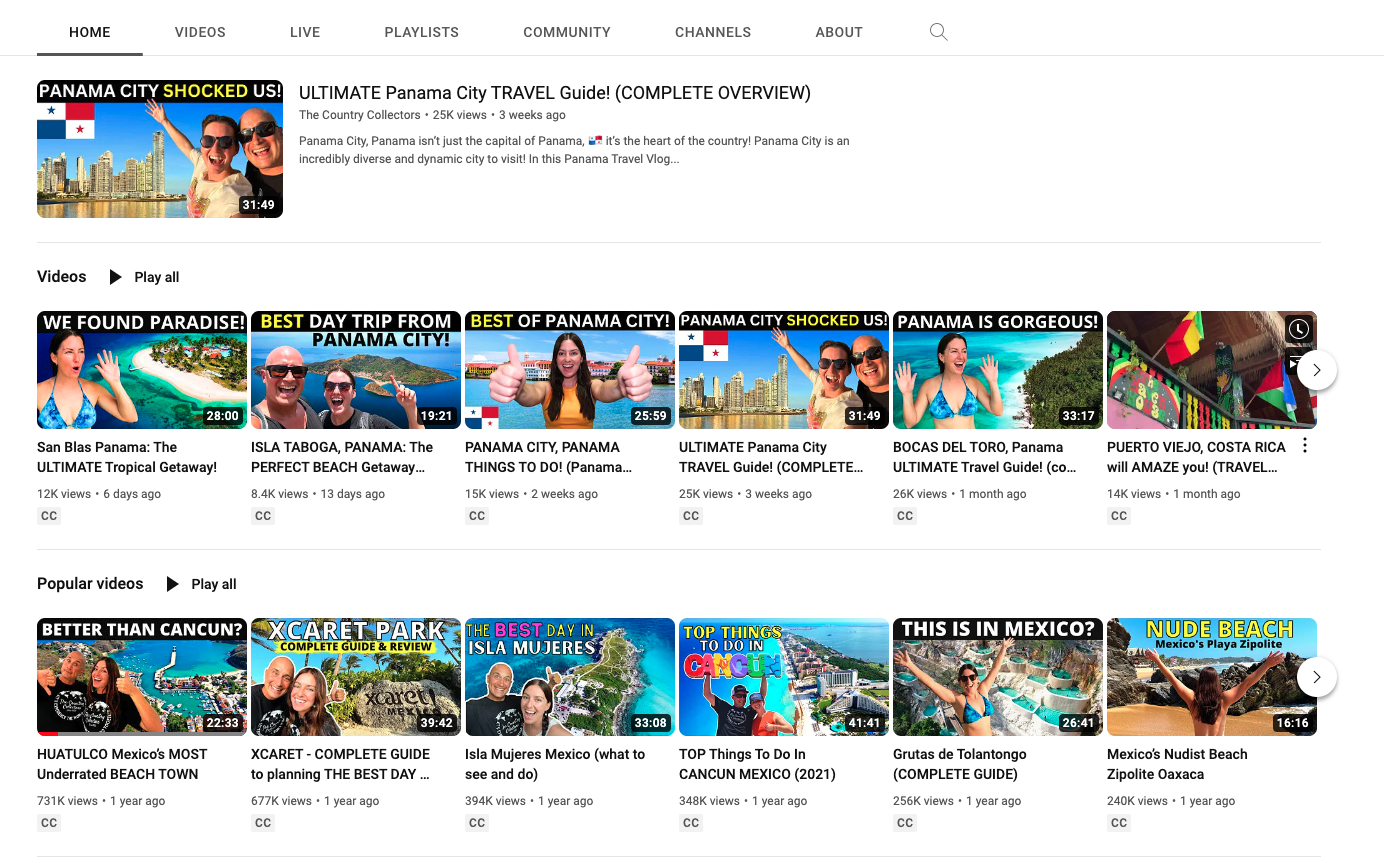Play XCARET PARK thumbnail

(356, 677)
